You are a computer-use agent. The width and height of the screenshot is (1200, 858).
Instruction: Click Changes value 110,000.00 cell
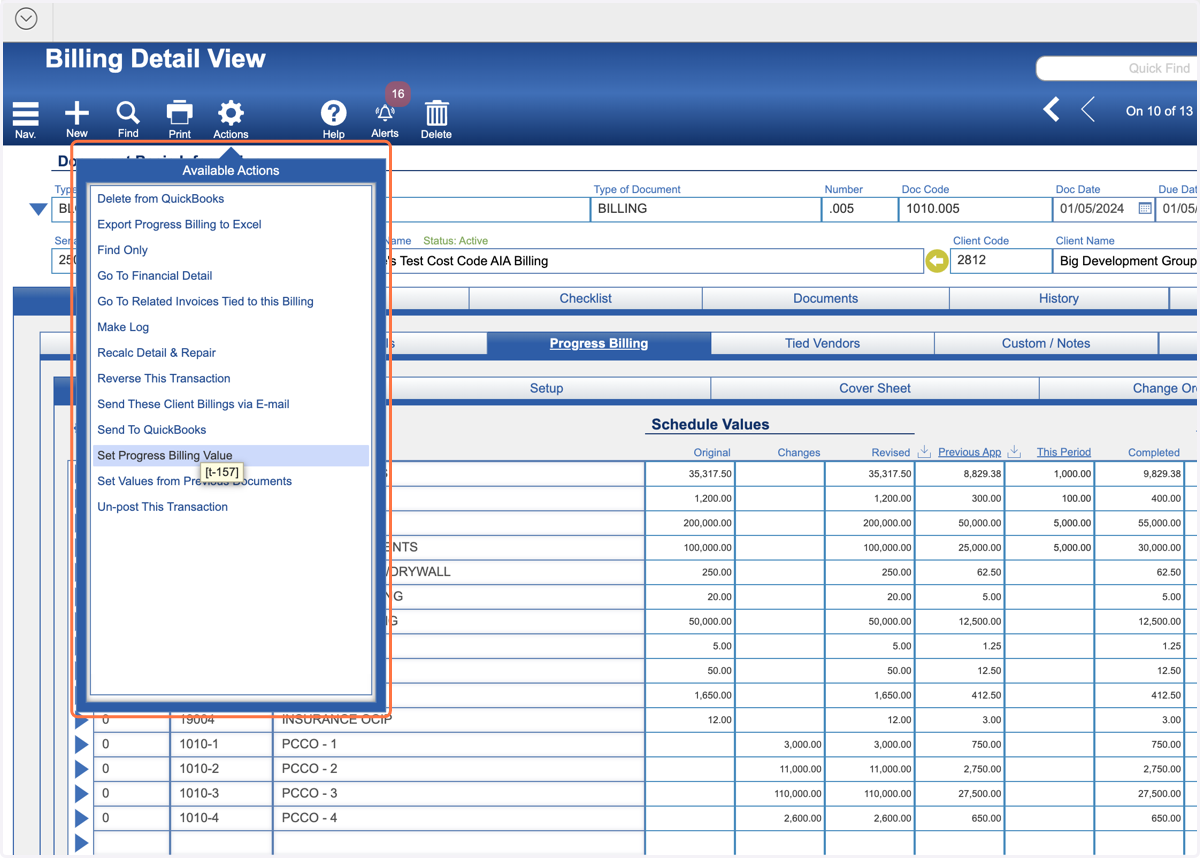(781, 794)
